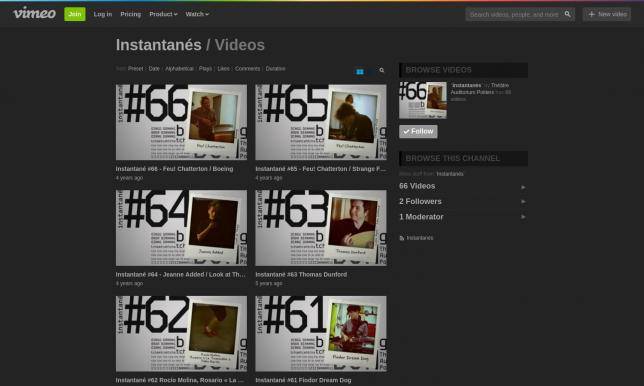
Task: Sort videos by Comments
Action: (248, 69)
